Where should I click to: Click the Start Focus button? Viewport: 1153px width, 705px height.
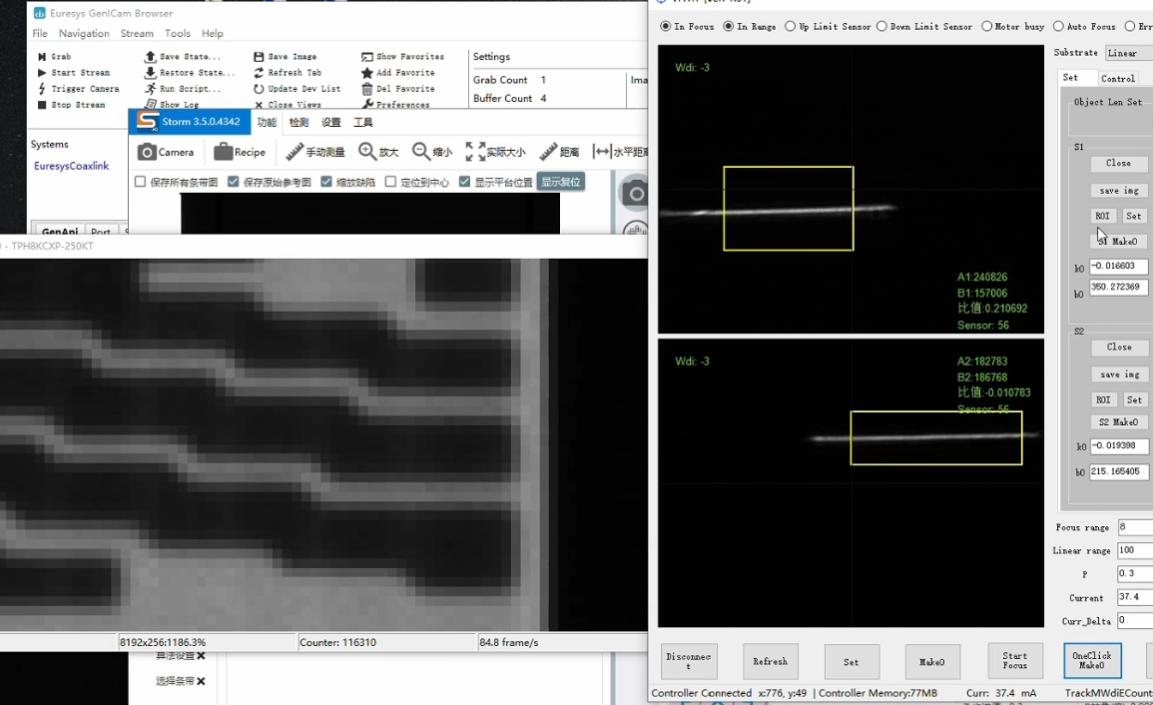1015,661
